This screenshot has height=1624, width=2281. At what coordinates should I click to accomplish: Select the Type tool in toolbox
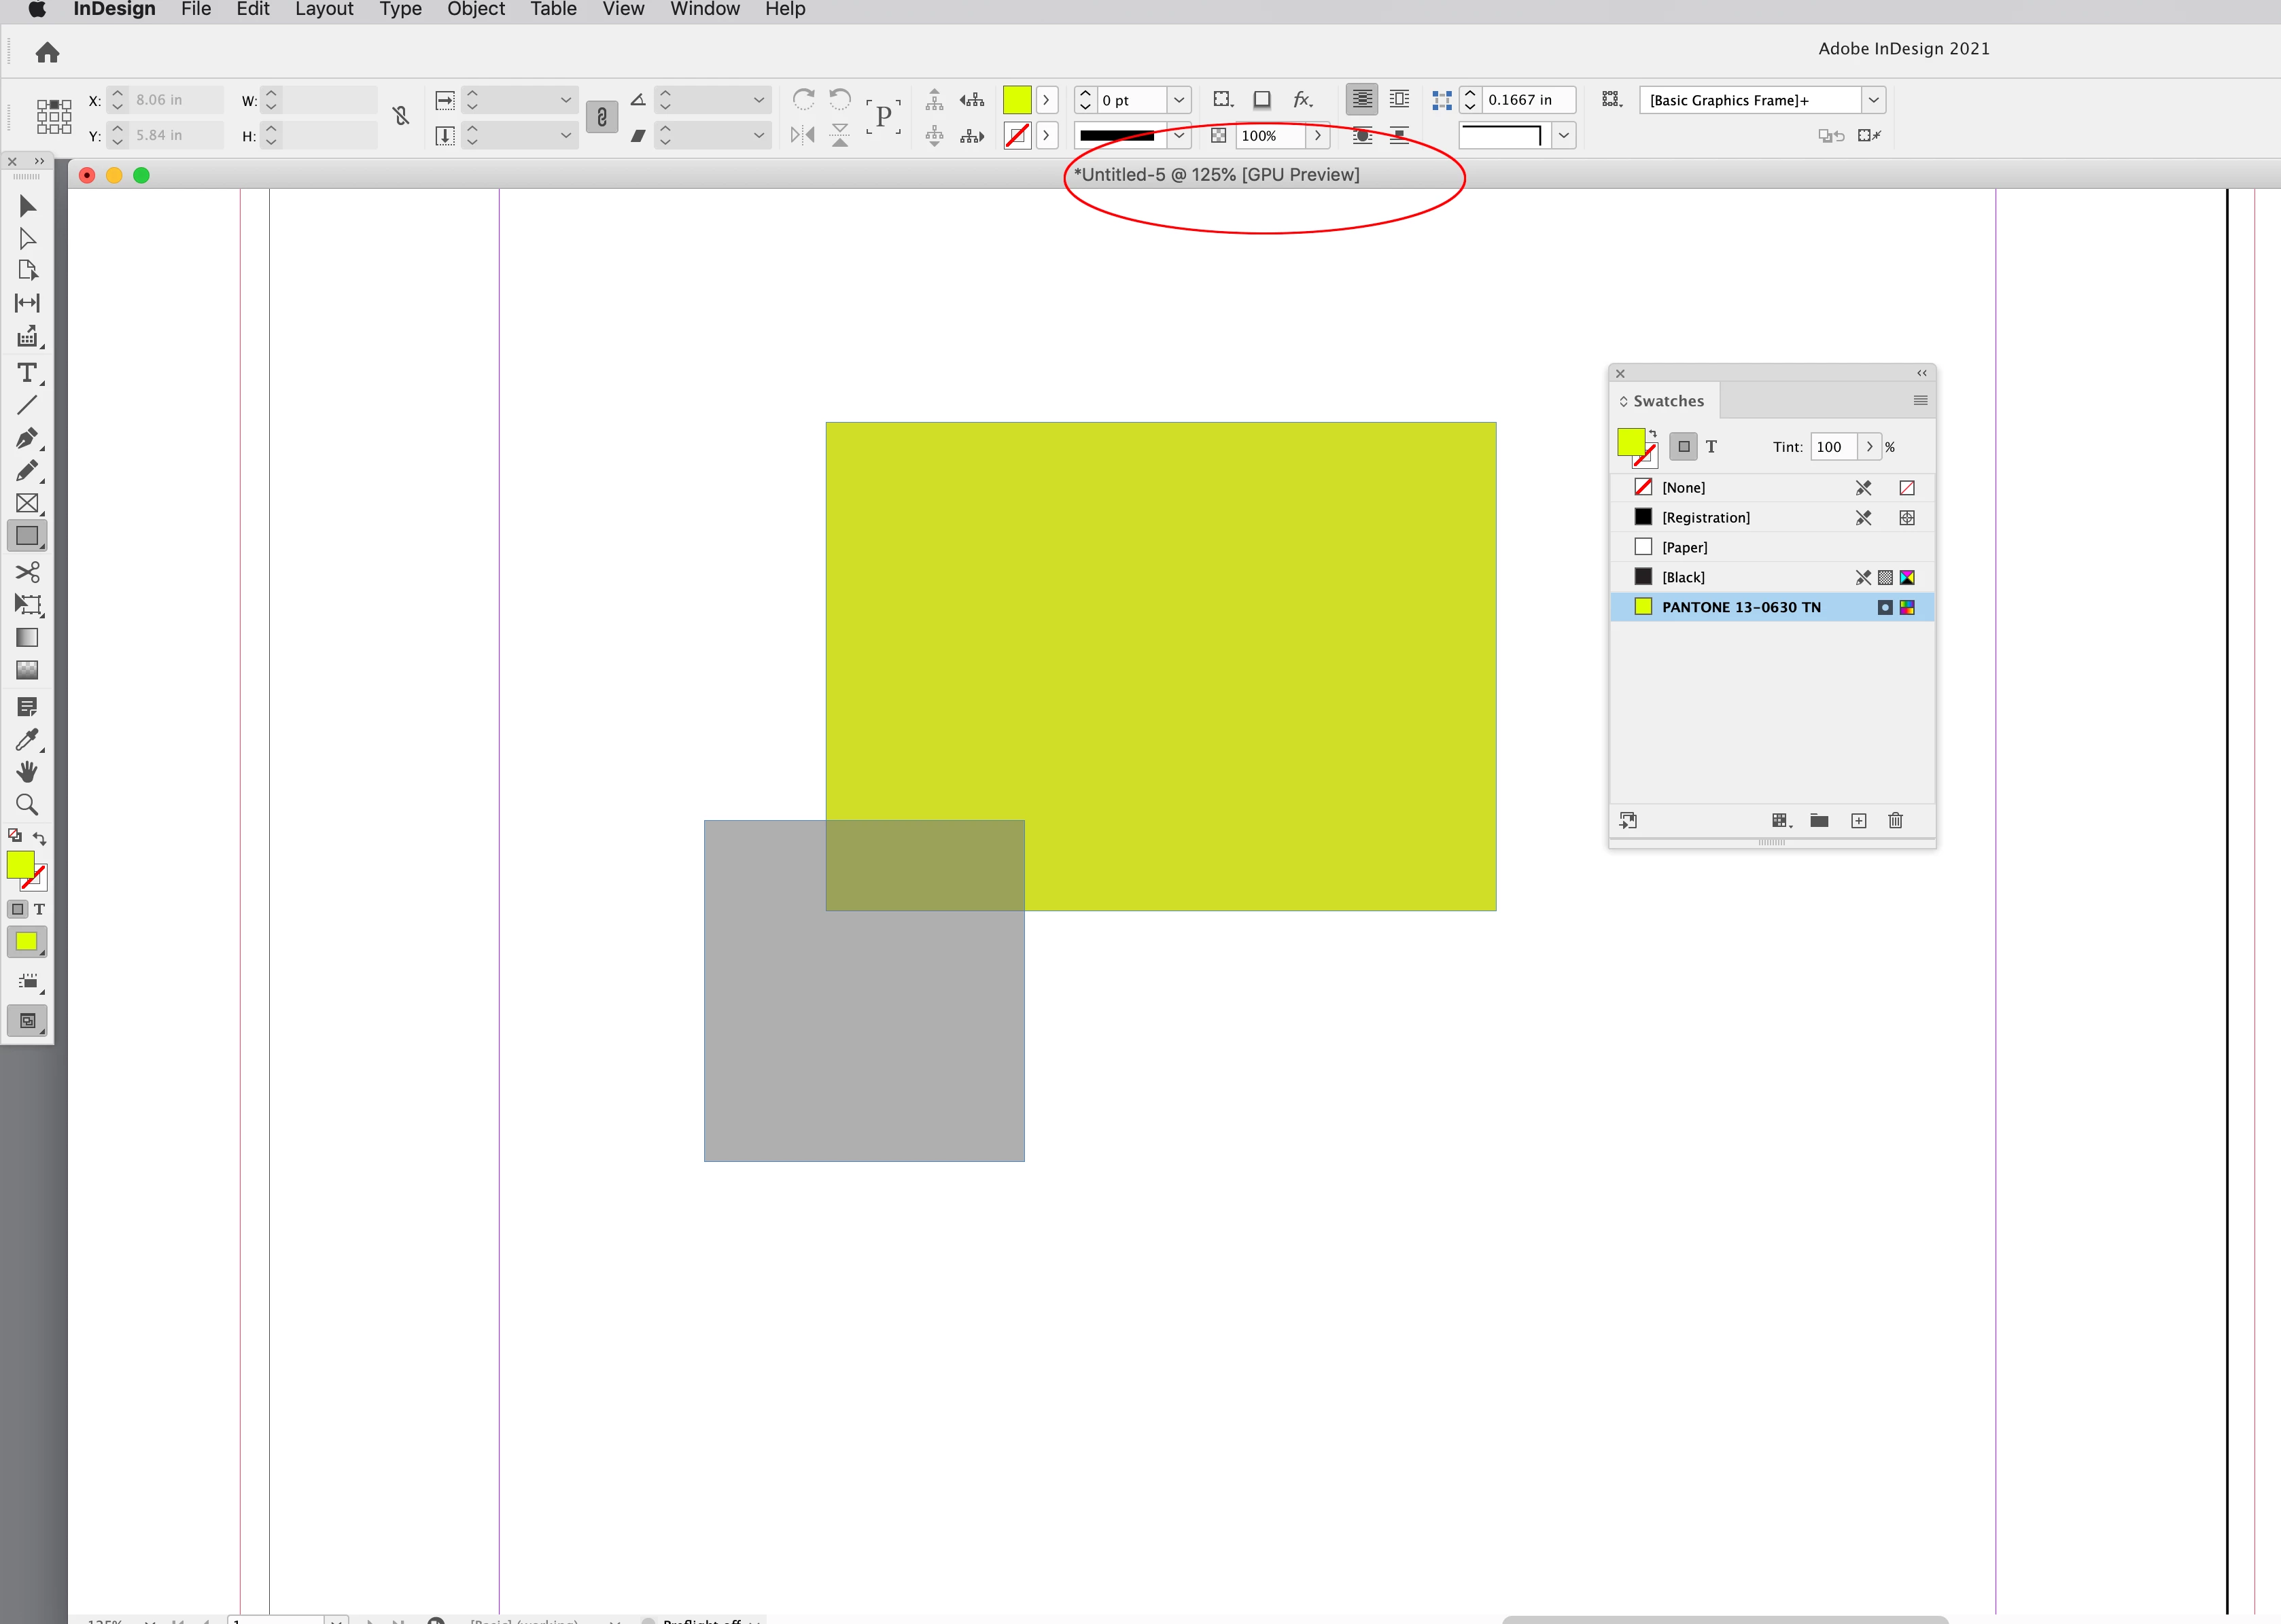(x=27, y=373)
